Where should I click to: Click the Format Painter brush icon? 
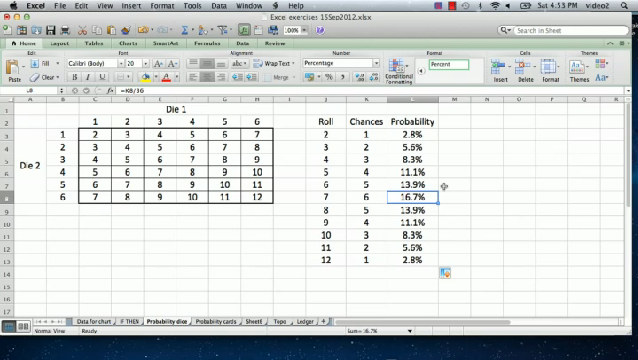pyautogui.click(x=126, y=30)
